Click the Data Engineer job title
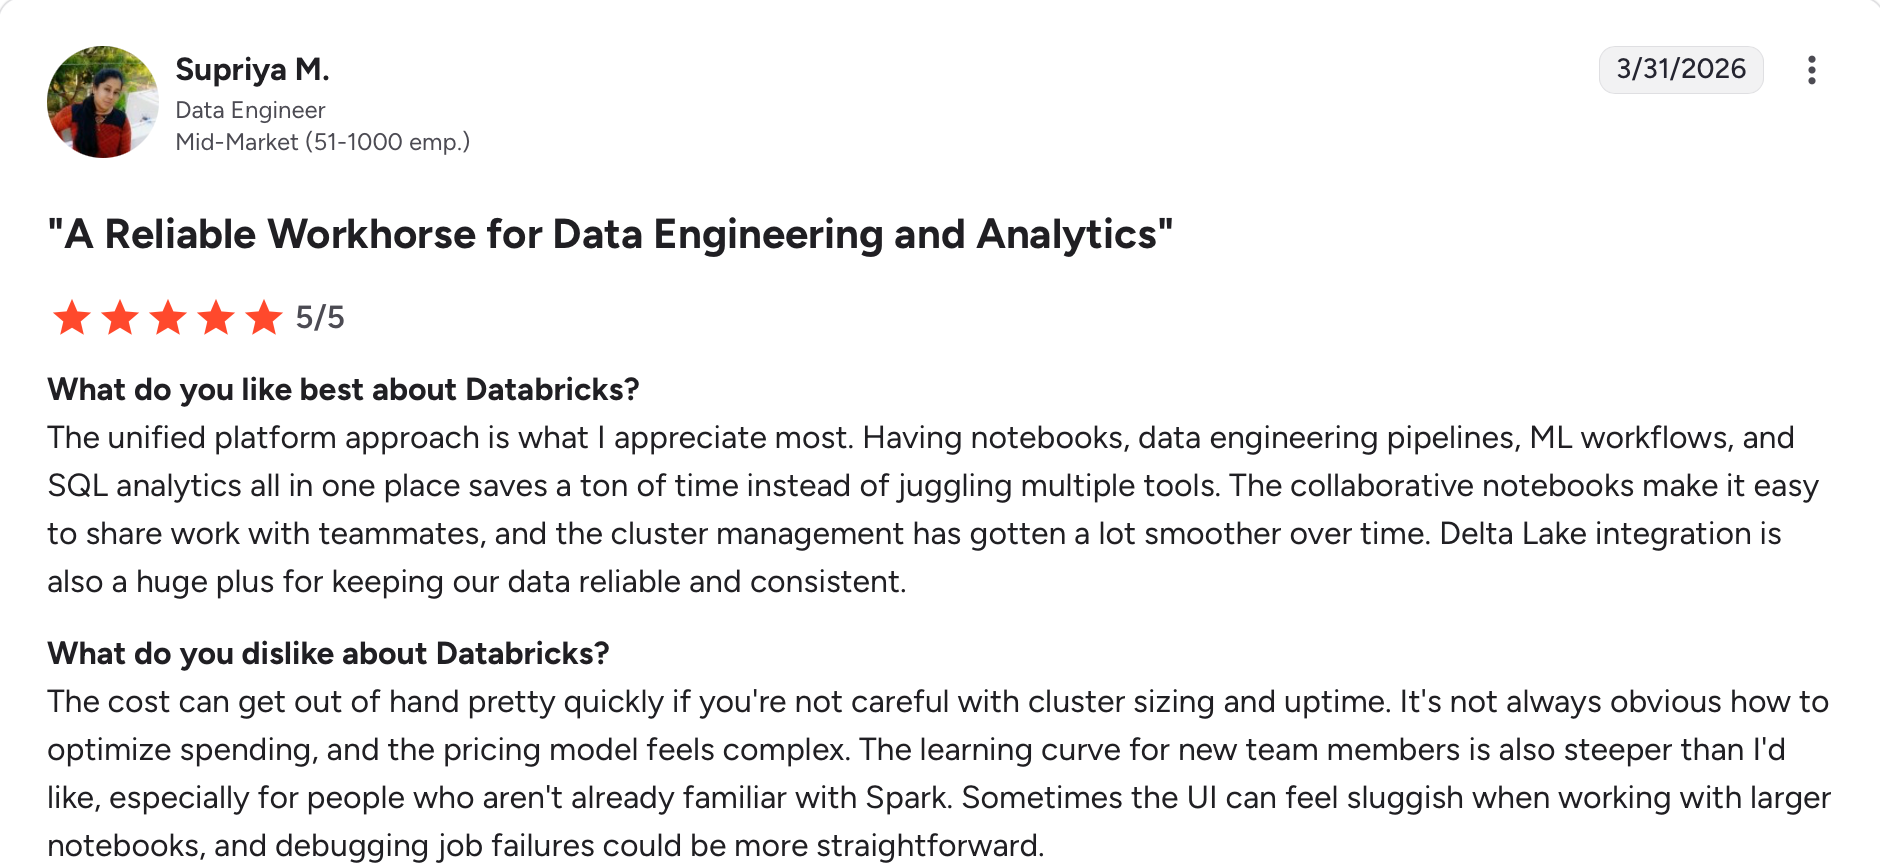 pos(250,110)
